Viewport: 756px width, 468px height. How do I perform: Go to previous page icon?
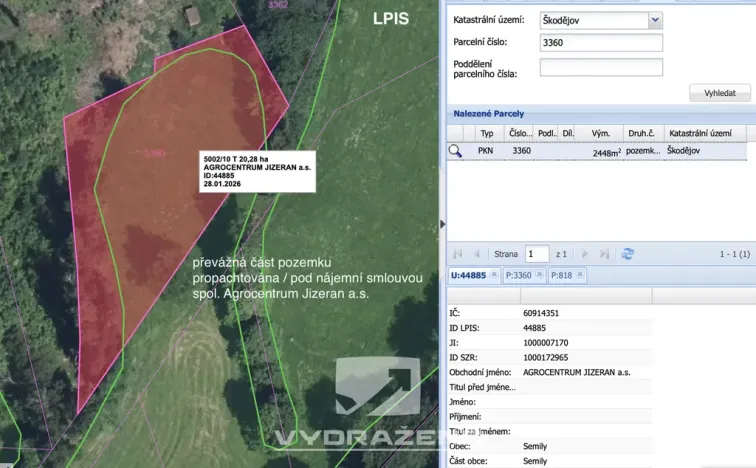[477, 254]
